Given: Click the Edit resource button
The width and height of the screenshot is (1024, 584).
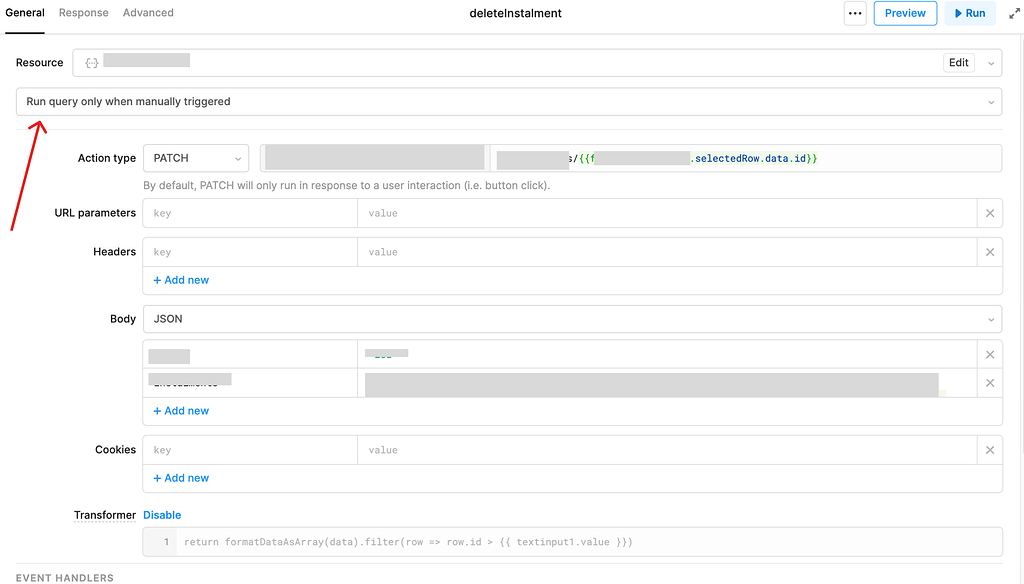Looking at the screenshot, I should point(958,62).
